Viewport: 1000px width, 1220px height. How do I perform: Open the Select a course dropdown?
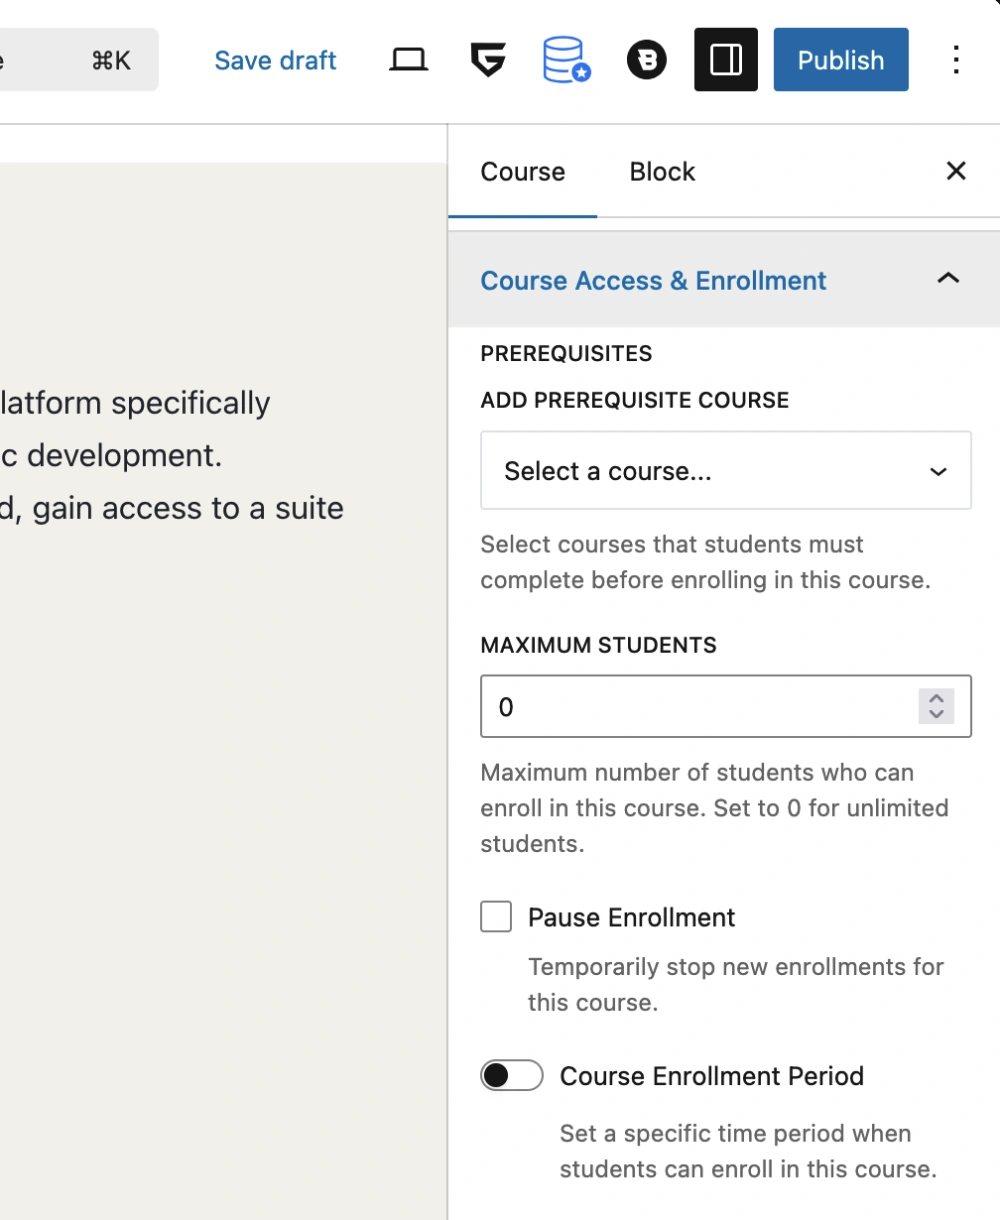(726, 470)
